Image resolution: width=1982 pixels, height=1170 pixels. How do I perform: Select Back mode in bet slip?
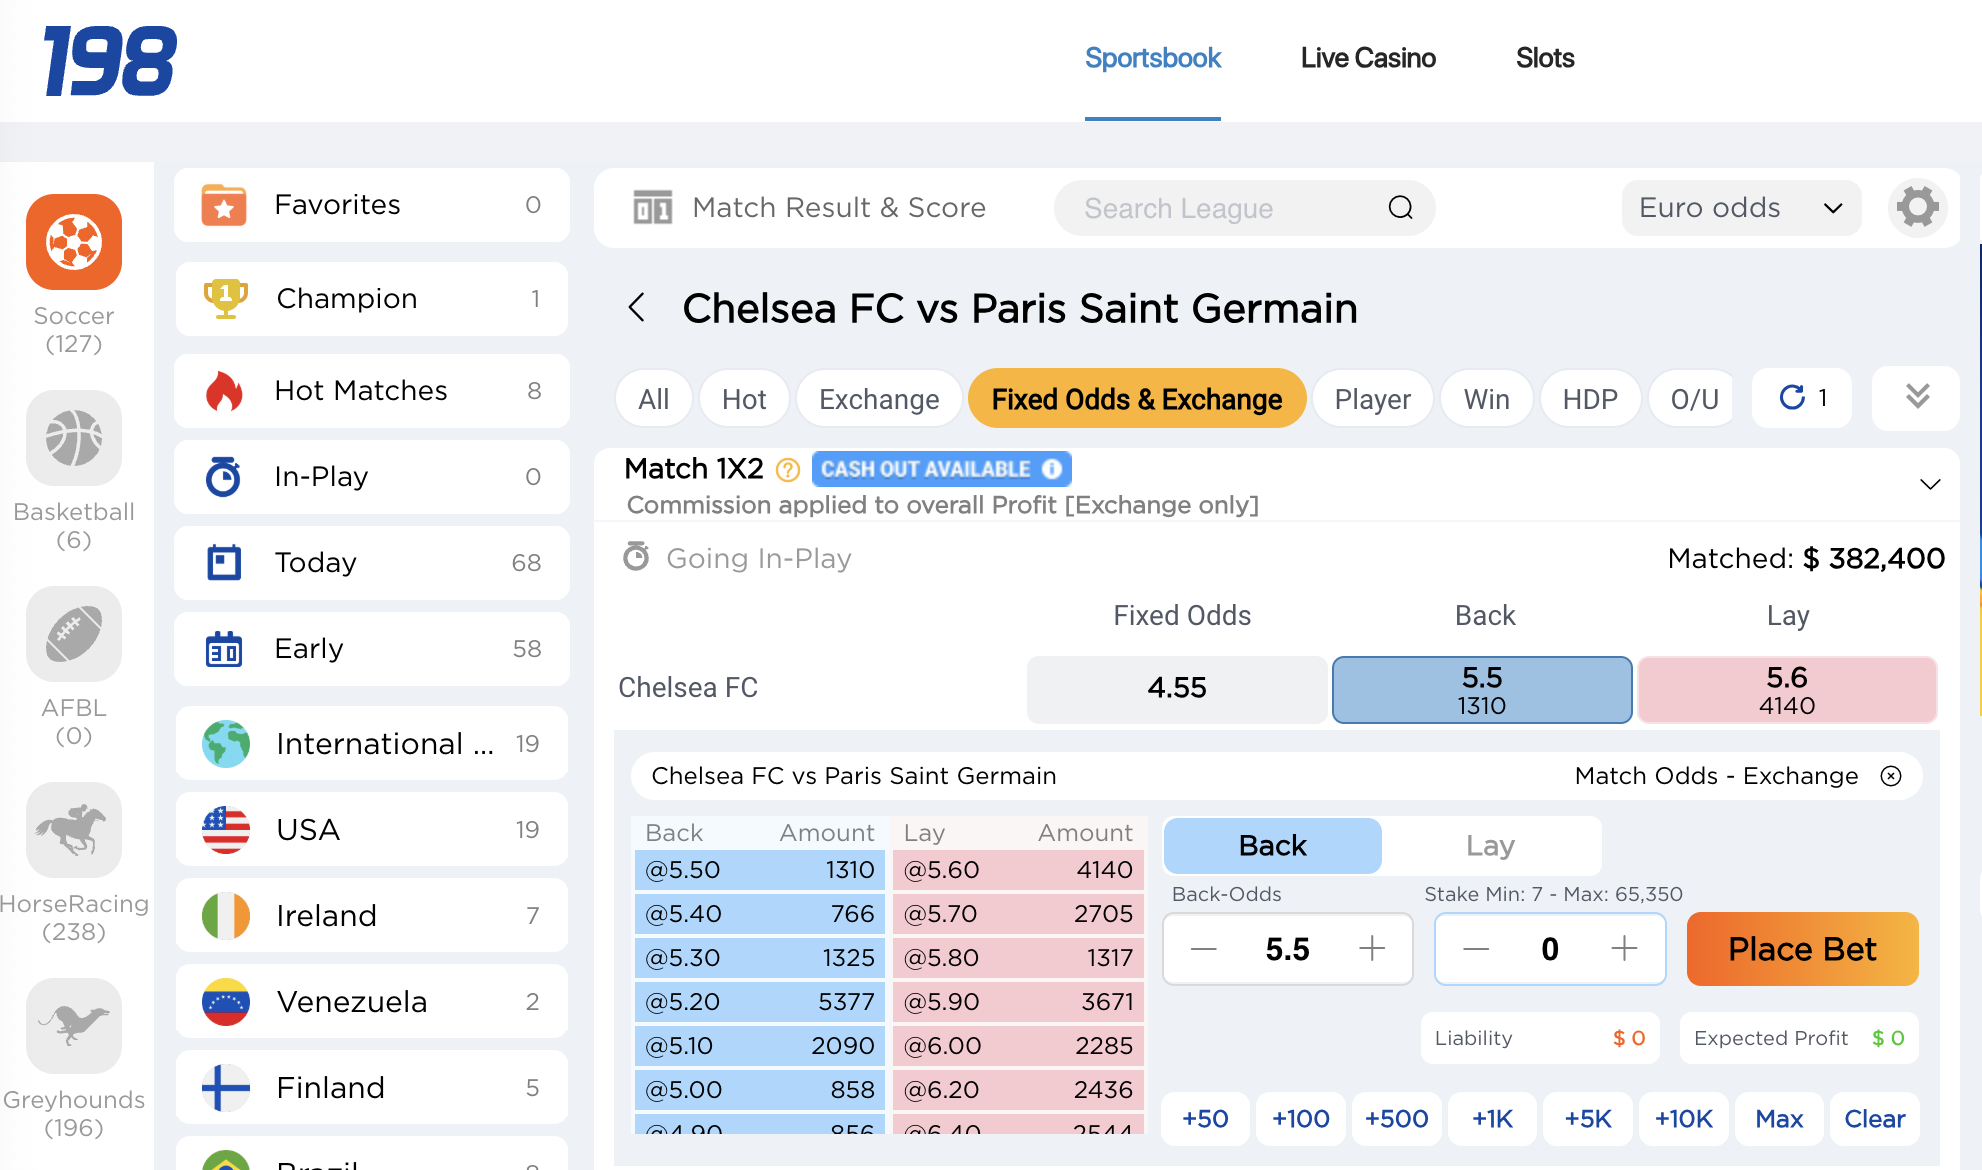pos(1272,846)
